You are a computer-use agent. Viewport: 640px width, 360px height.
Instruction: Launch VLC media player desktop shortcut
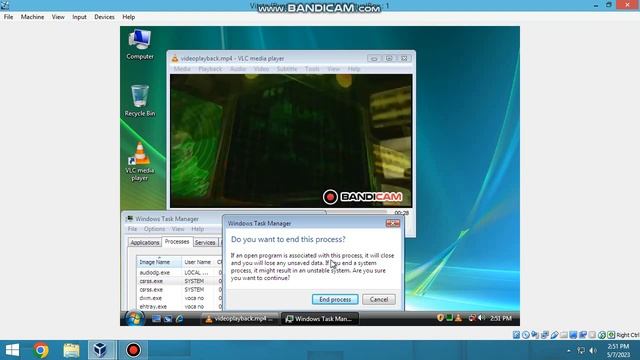coord(140,161)
